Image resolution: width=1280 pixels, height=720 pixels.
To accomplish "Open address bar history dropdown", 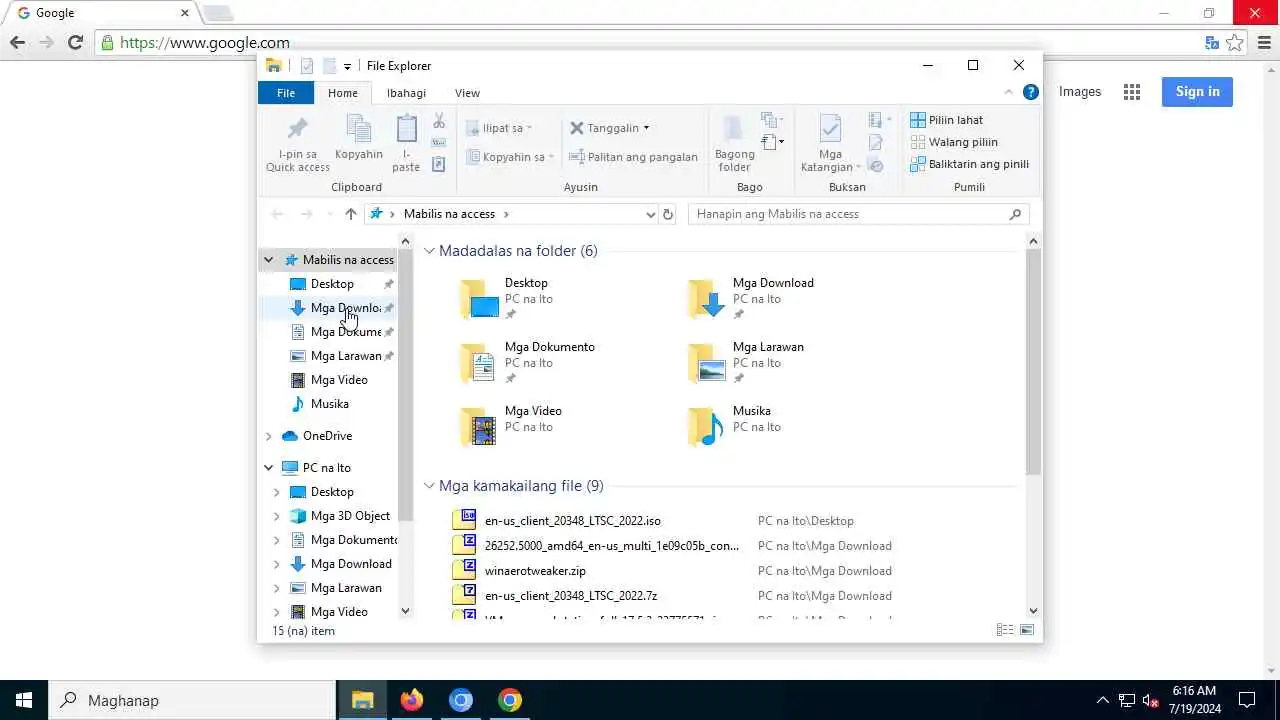I will coord(651,214).
